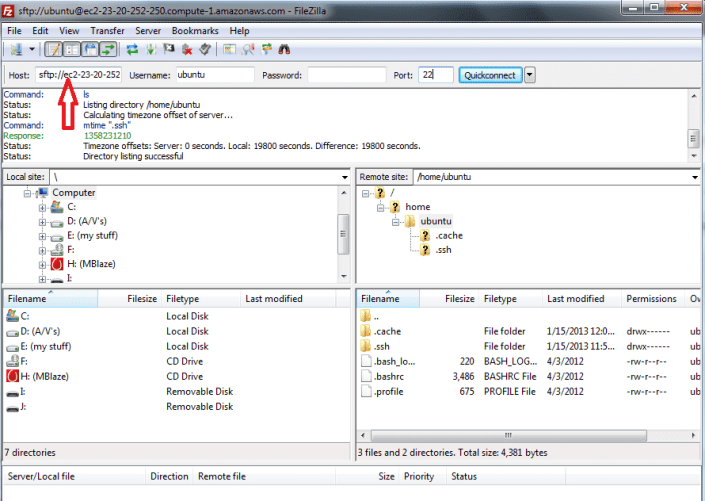Screen dimensions: 705x501
Task: Toggle the remote directory tree display
Action: 90,49
